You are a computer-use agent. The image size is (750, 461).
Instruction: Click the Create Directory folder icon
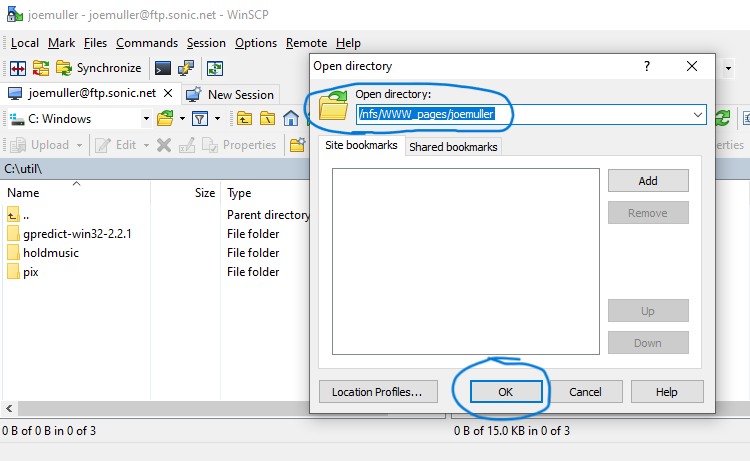click(x=297, y=145)
